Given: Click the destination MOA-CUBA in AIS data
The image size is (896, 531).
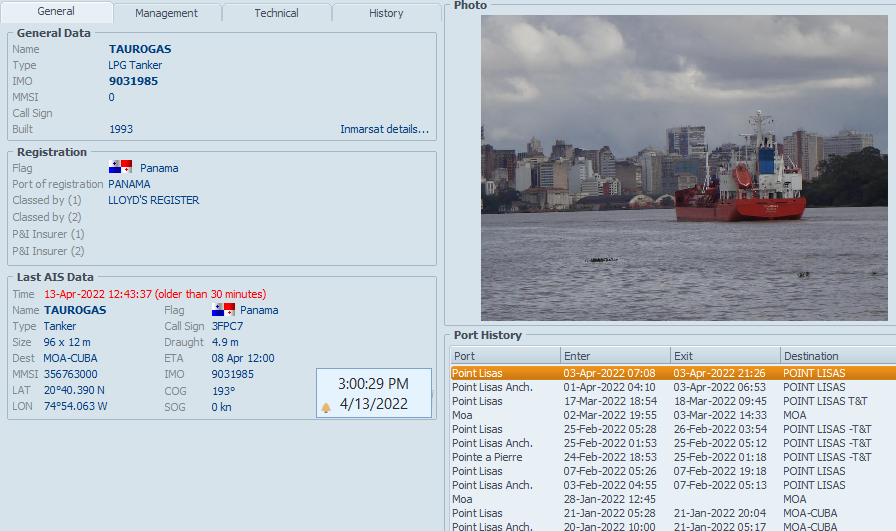Looking at the screenshot, I should click(x=70, y=358).
